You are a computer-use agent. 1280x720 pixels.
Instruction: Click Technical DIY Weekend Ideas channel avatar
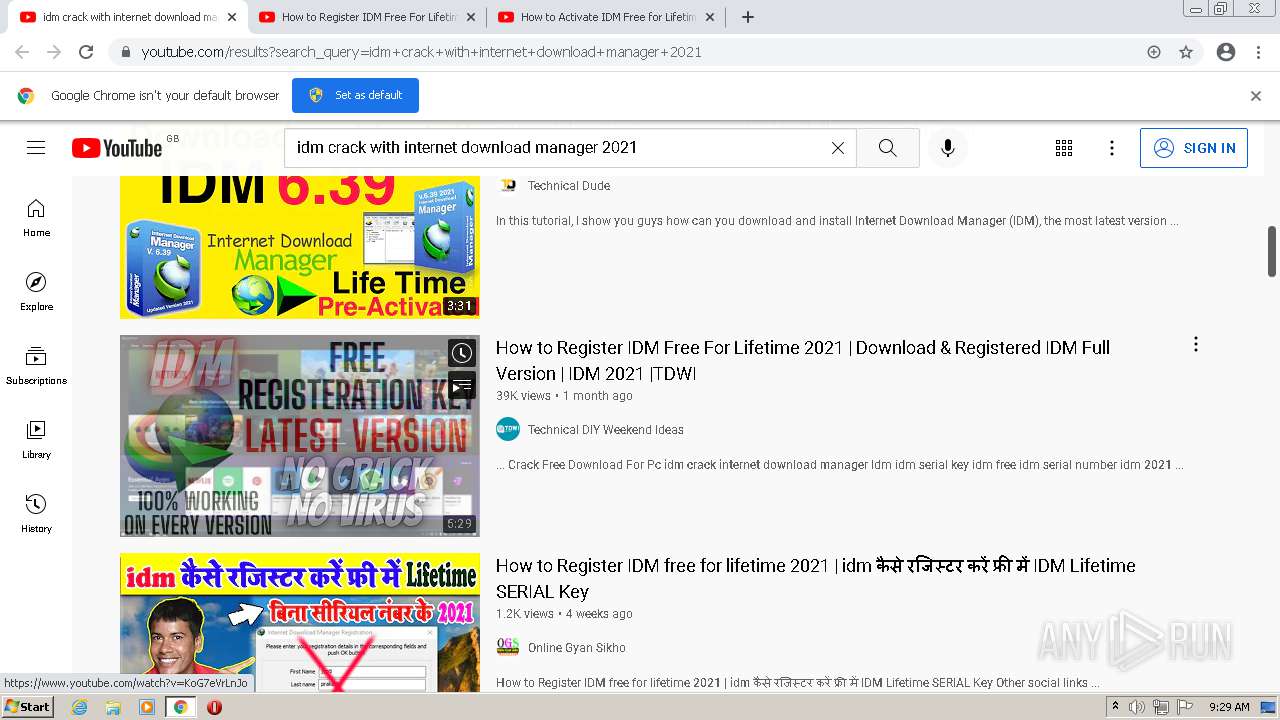point(508,429)
